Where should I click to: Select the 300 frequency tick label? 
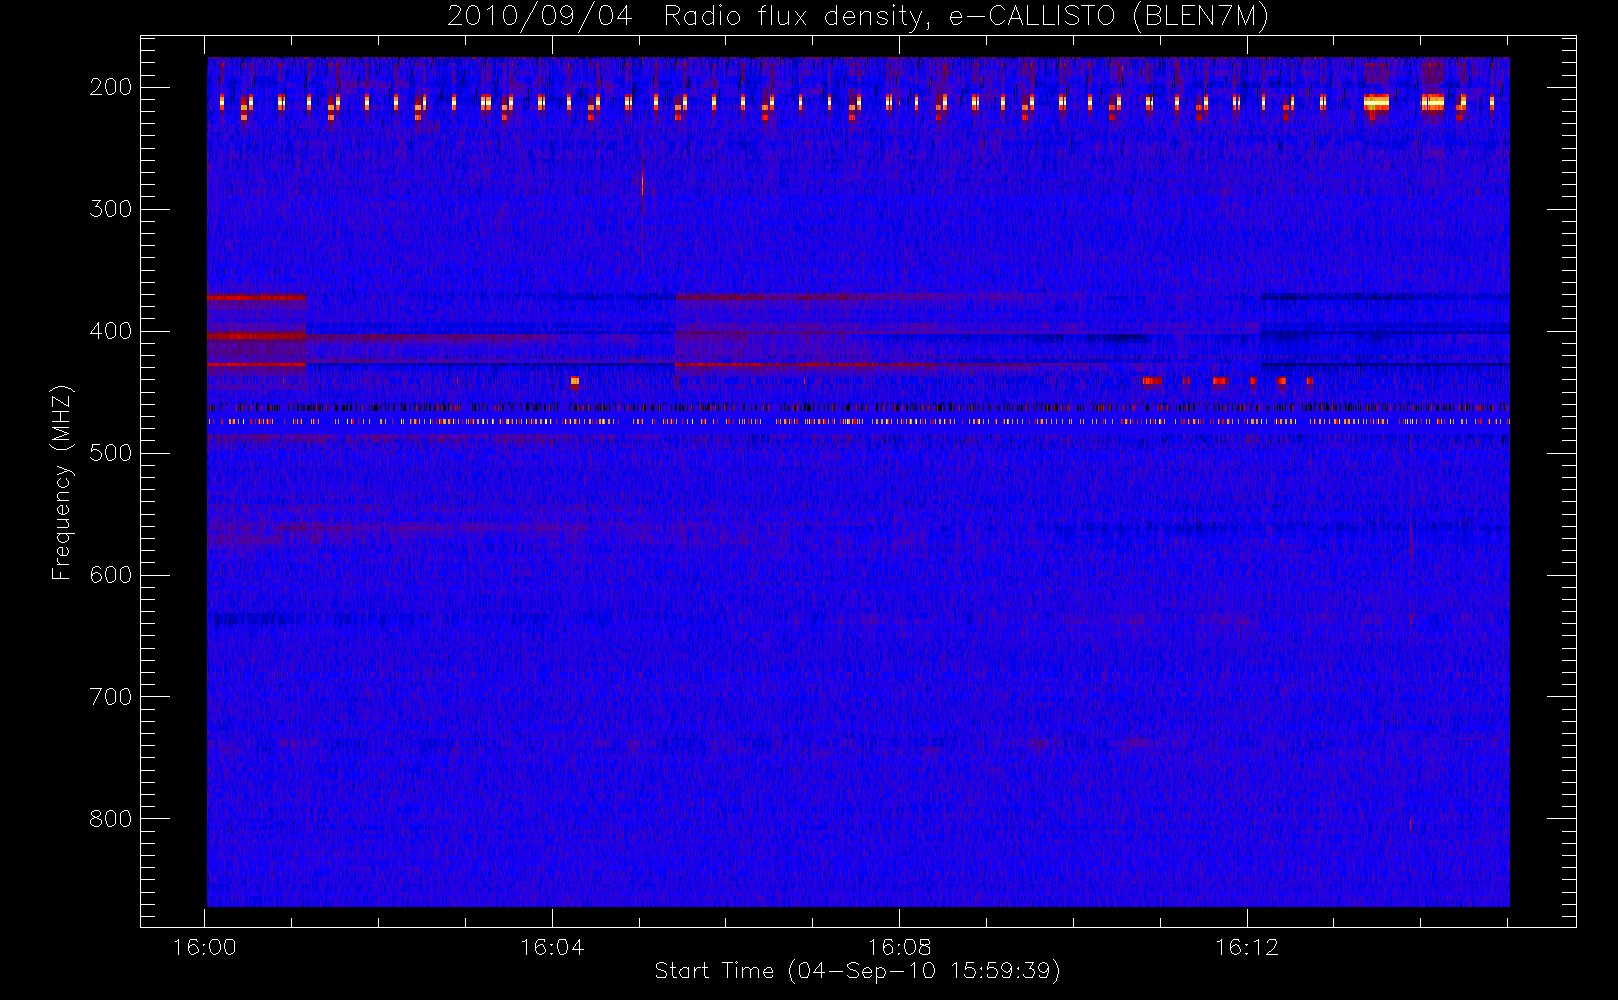click(x=111, y=209)
